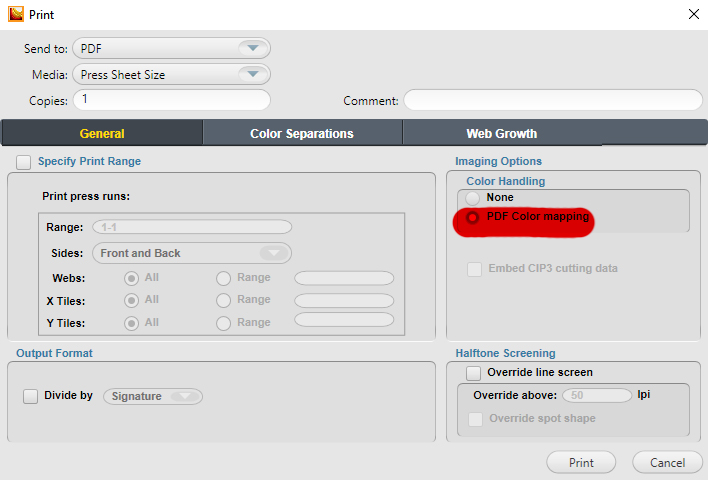708x480 pixels.
Task: Toggle Embed CIP3 cutting data checkbox
Action: [475, 269]
